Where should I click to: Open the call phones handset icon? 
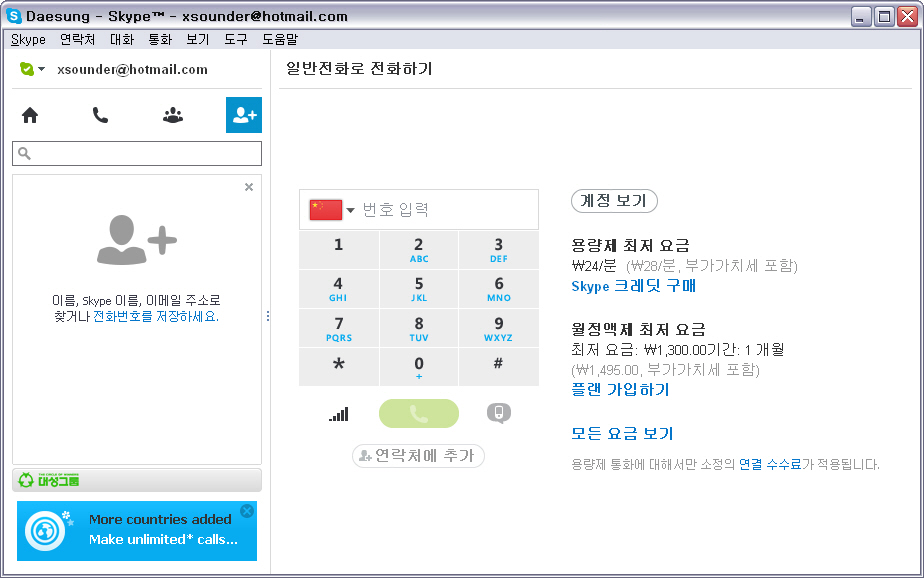tap(100, 115)
